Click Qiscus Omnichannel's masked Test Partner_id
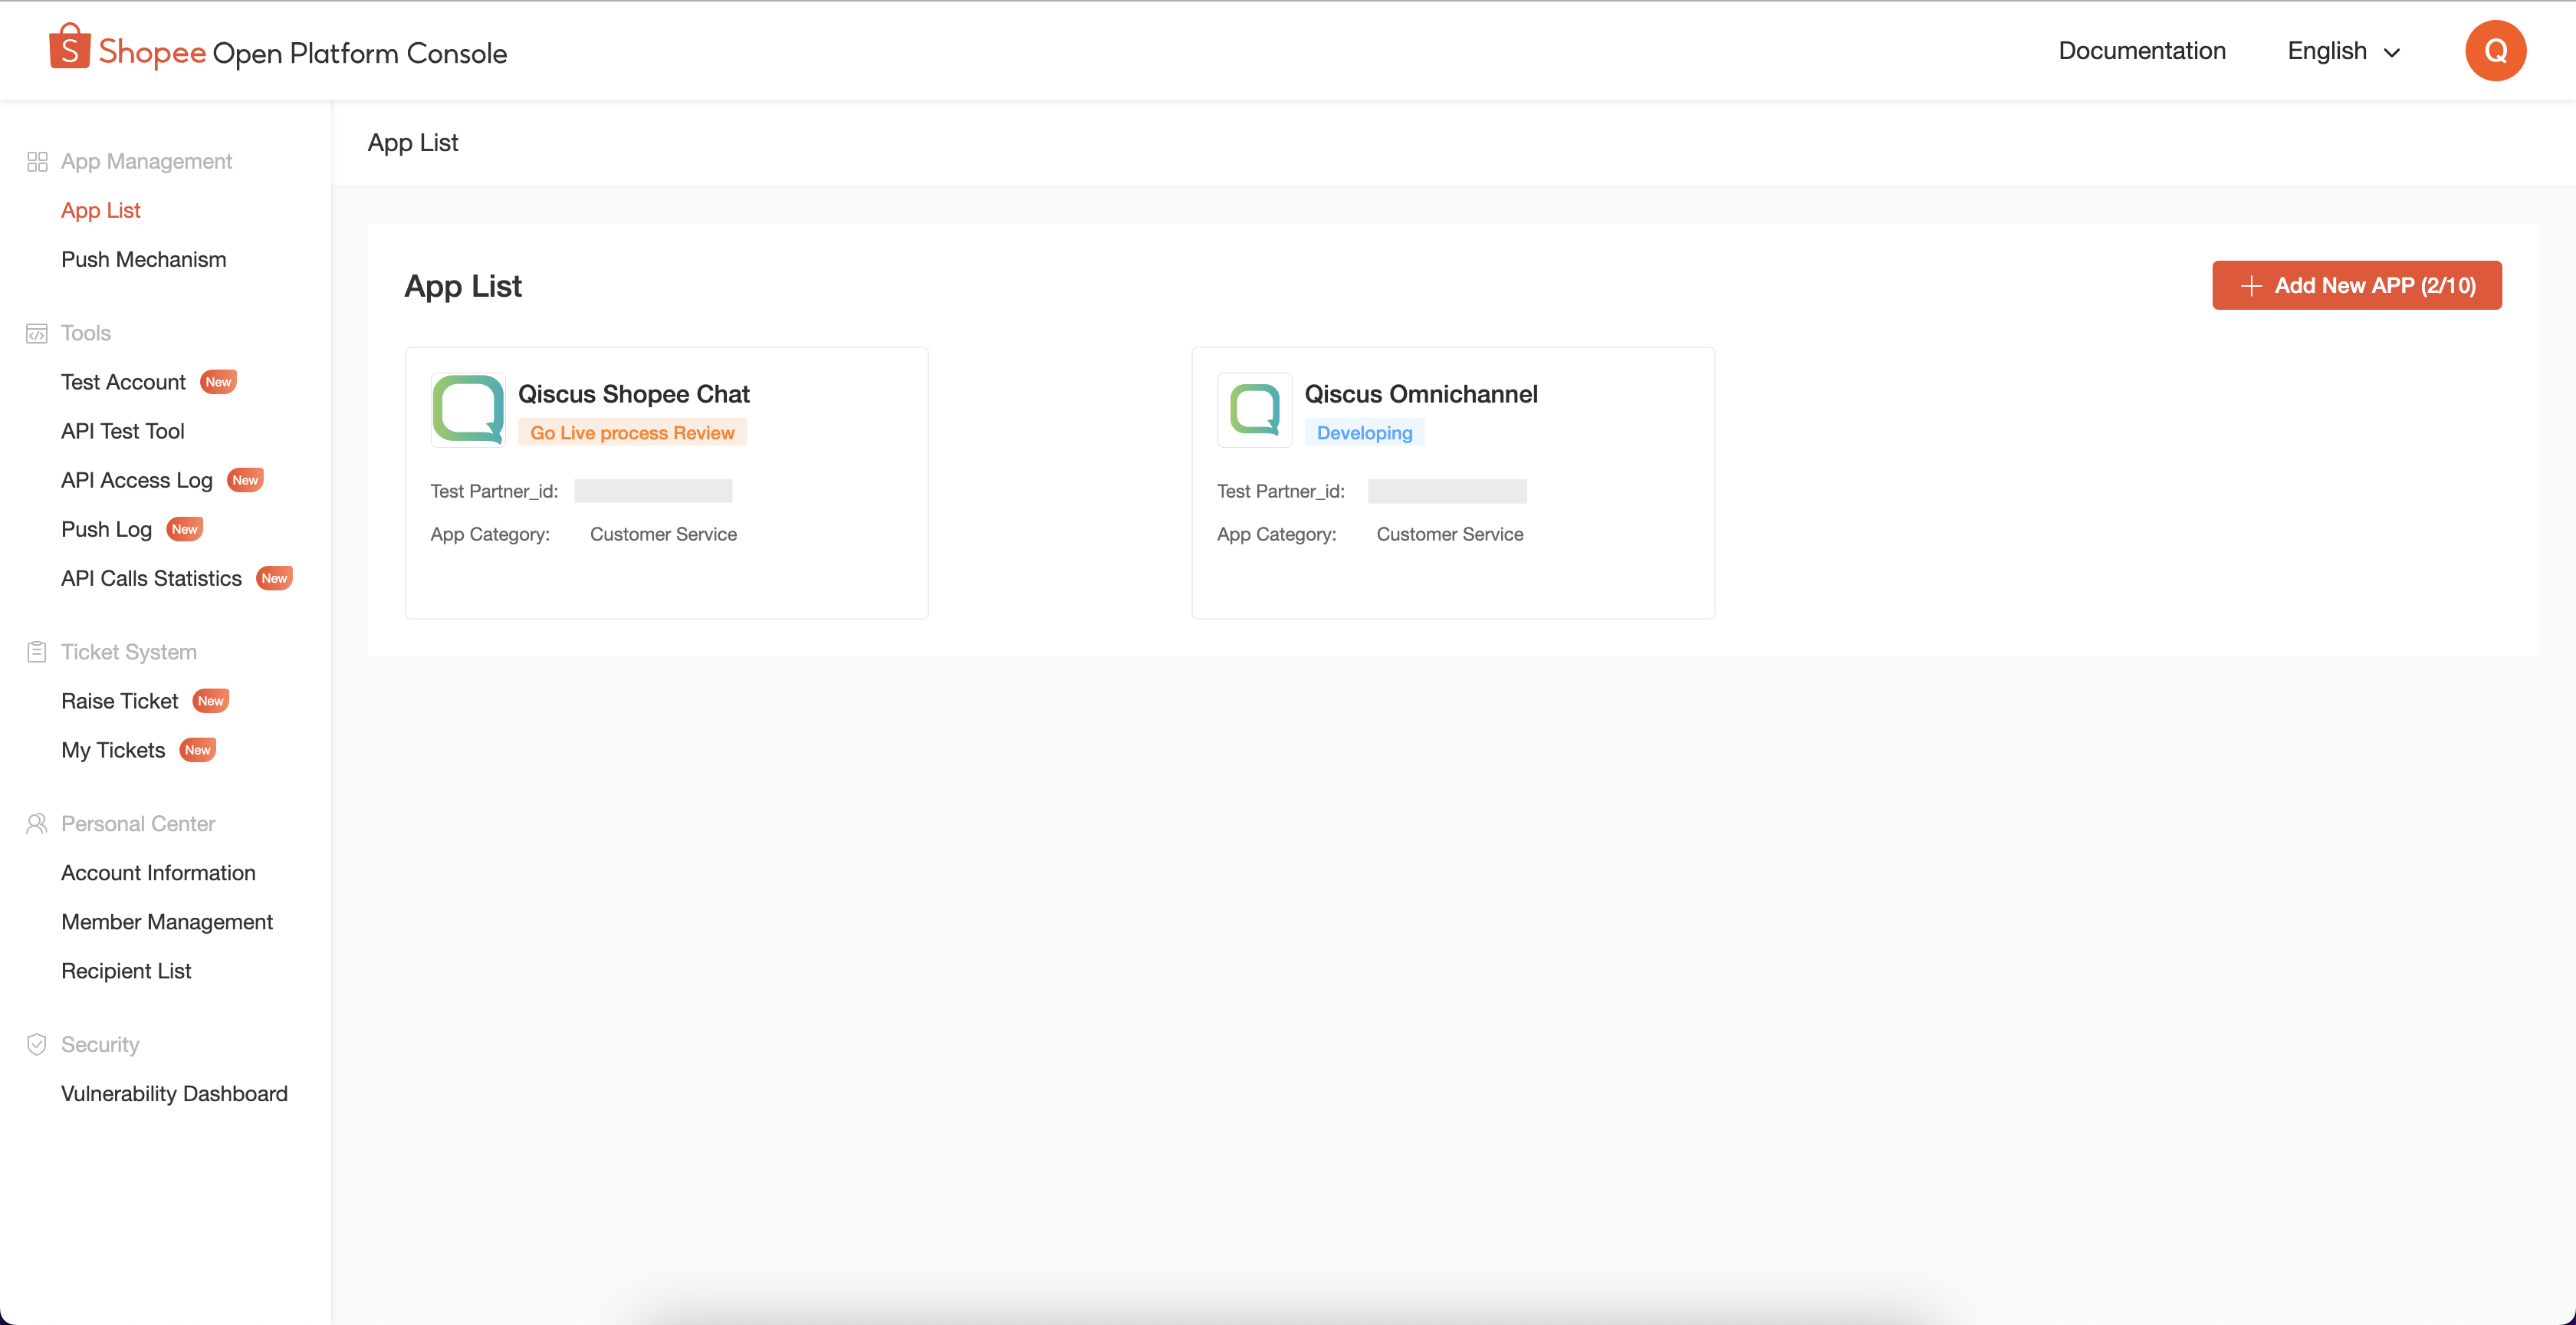The width and height of the screenshot is (2576, 1325). click(x=1447, y=491)
